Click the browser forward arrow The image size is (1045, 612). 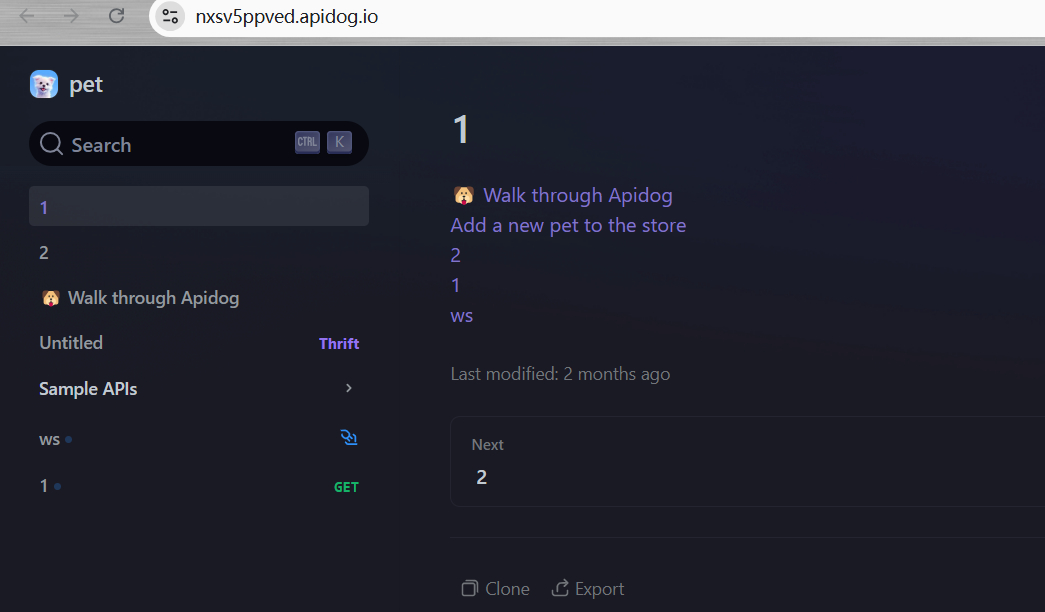71,15
